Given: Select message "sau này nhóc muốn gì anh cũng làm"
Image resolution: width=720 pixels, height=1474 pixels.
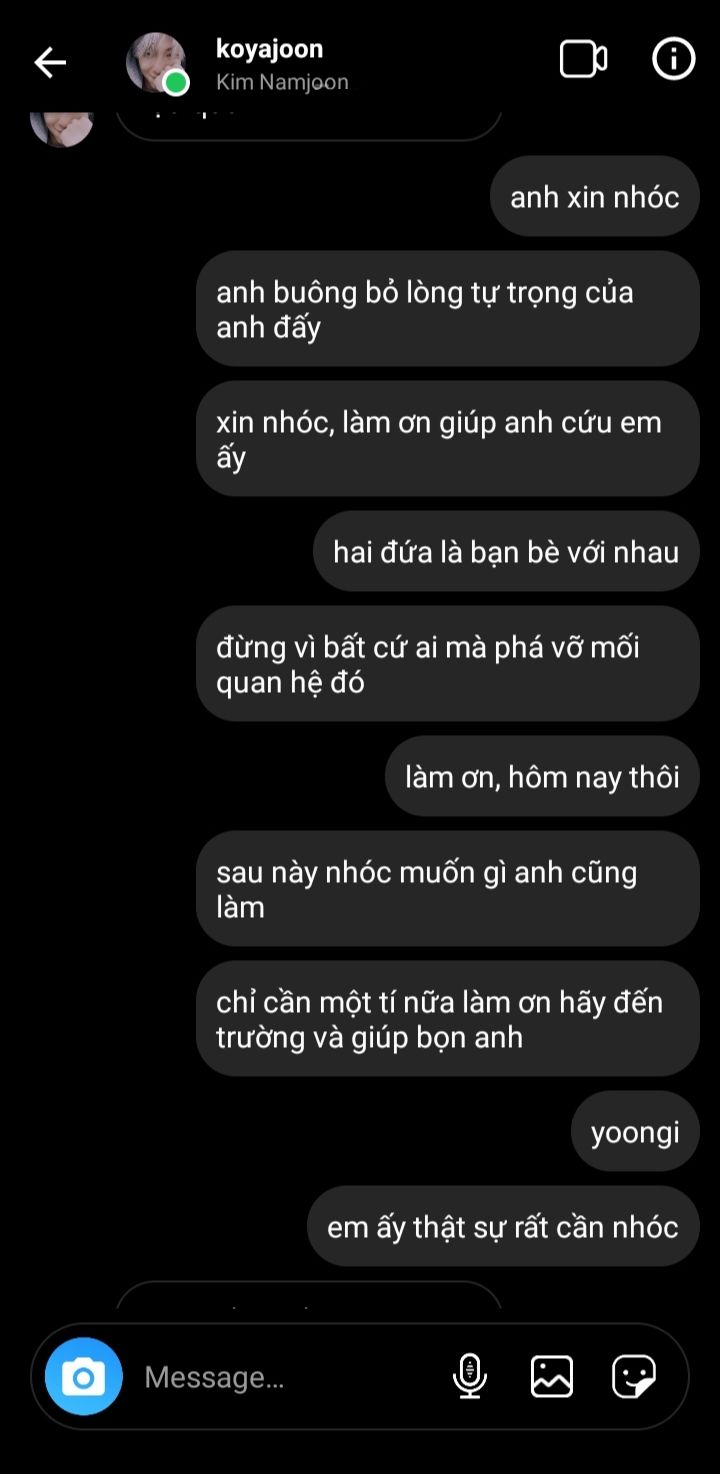Looking at the screenshot, I should [x=448, y=889].
